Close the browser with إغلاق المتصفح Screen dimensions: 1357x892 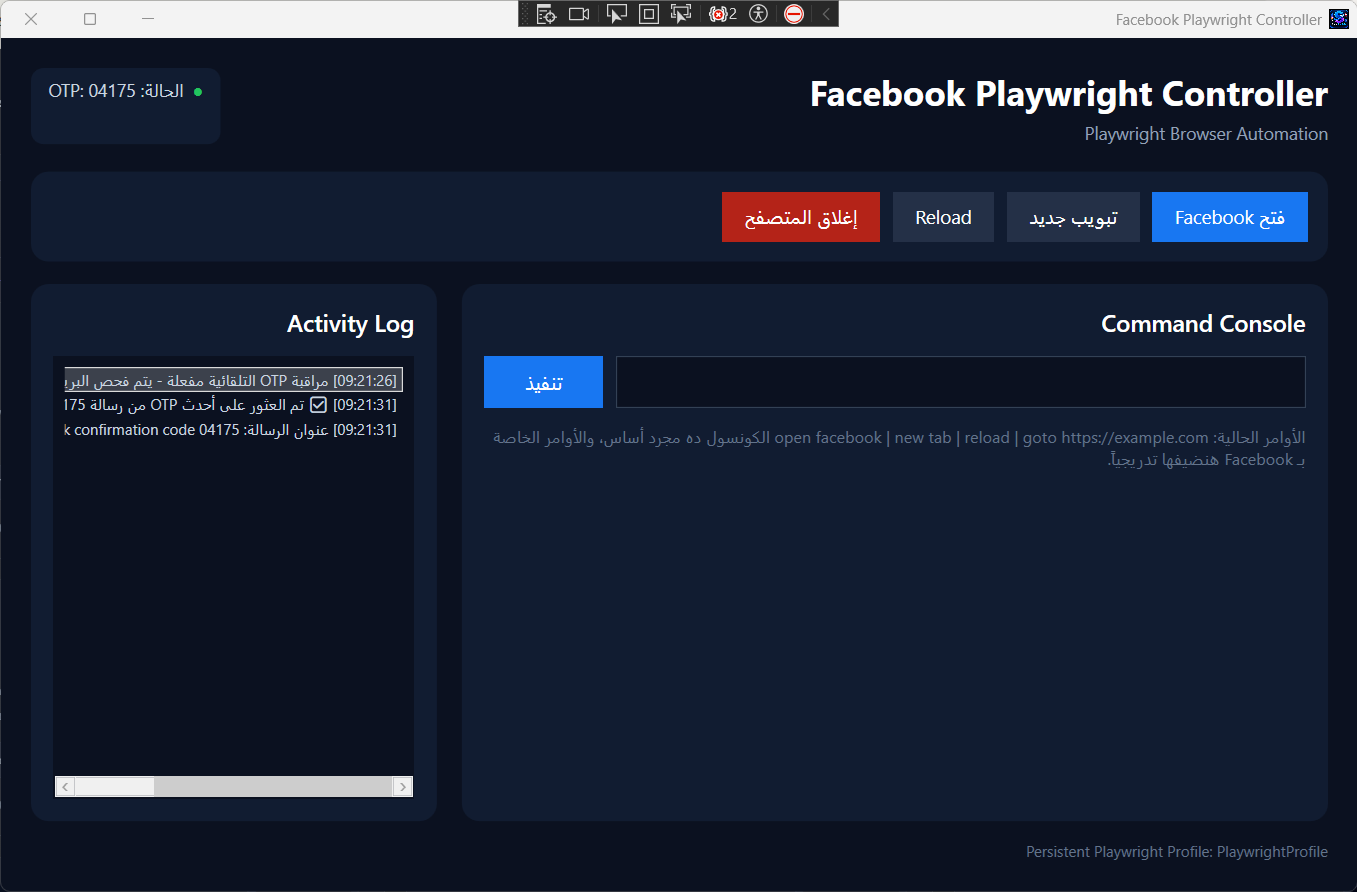click(x=801, y=217)
